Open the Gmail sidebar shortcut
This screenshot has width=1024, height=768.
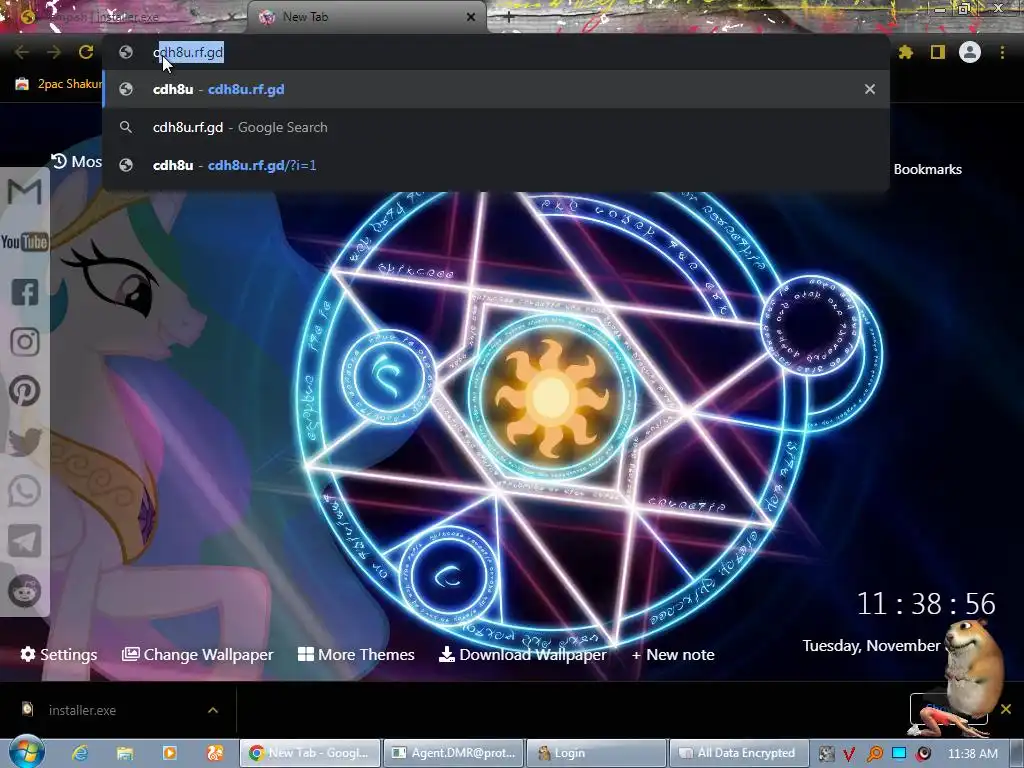coord(25,192)
